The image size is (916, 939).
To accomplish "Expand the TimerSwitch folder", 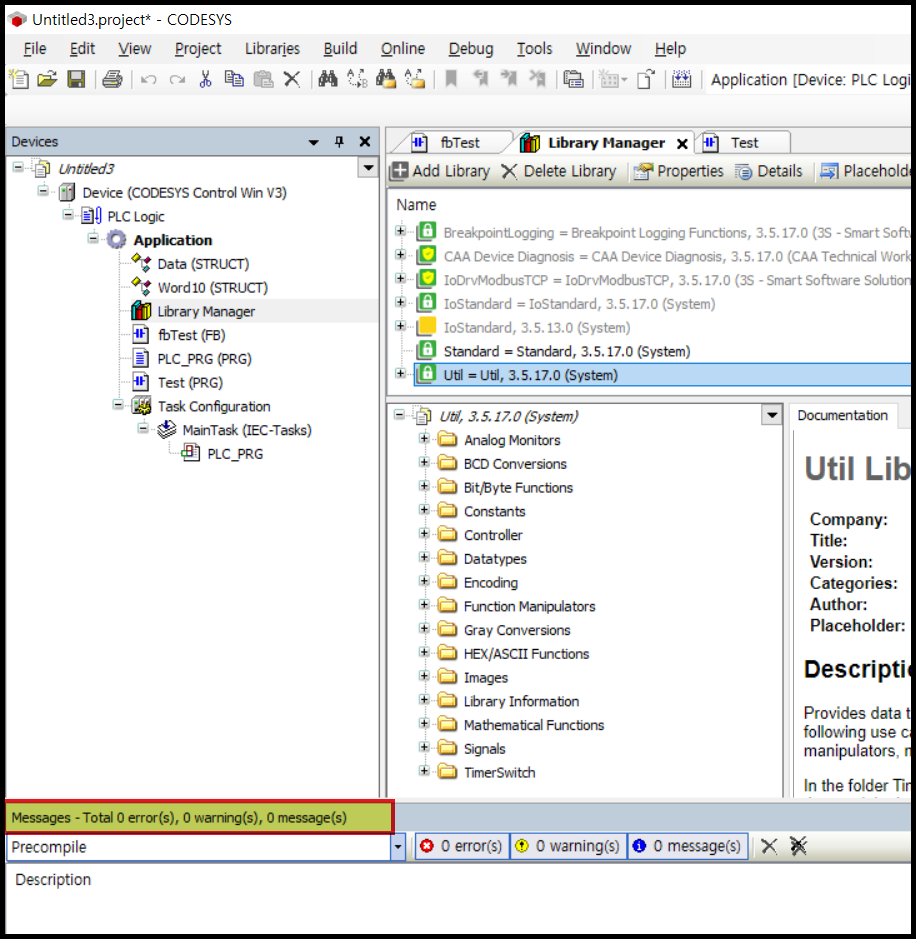I will click(424, 771).
